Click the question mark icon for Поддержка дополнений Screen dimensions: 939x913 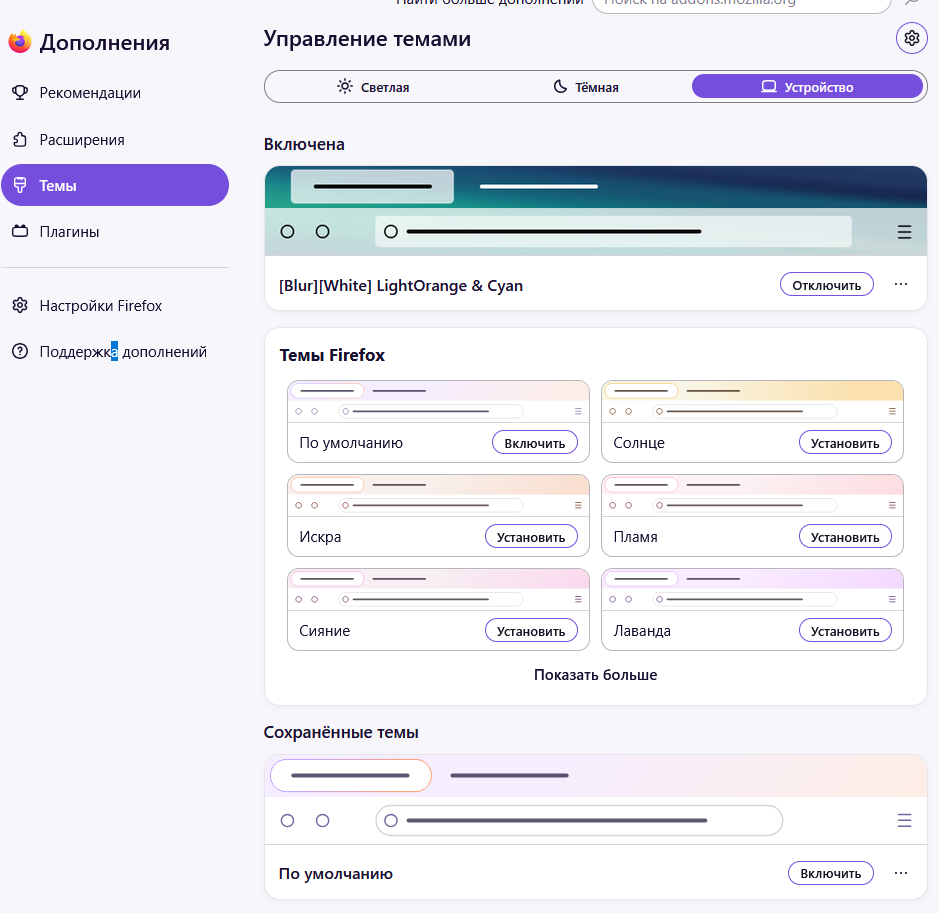click(x=20, y=351)
